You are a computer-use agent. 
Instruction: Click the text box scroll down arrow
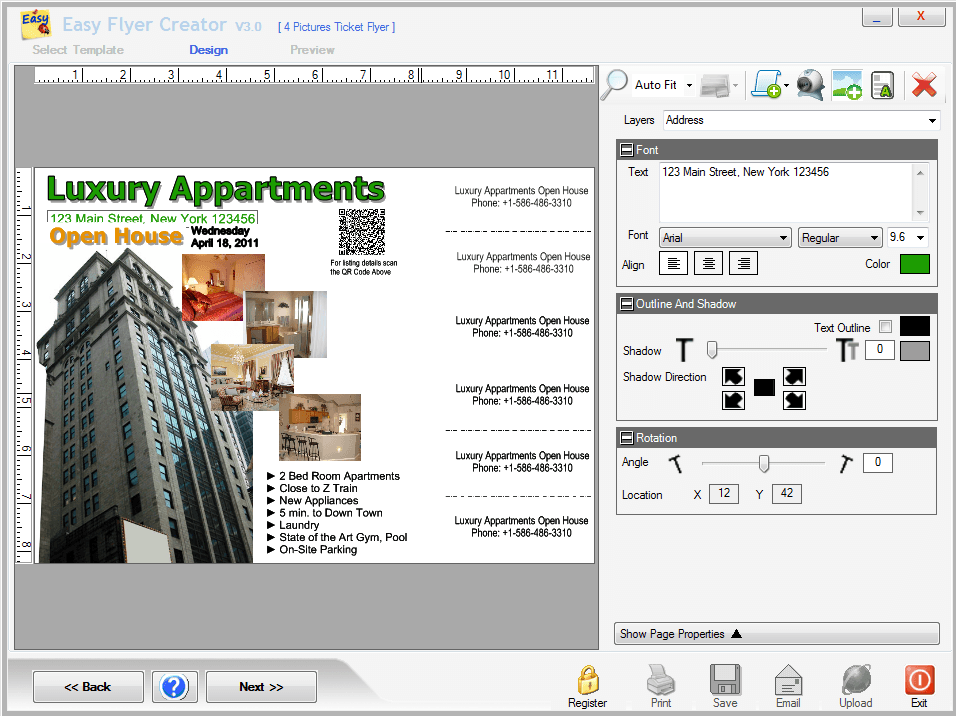click(920, 213)
